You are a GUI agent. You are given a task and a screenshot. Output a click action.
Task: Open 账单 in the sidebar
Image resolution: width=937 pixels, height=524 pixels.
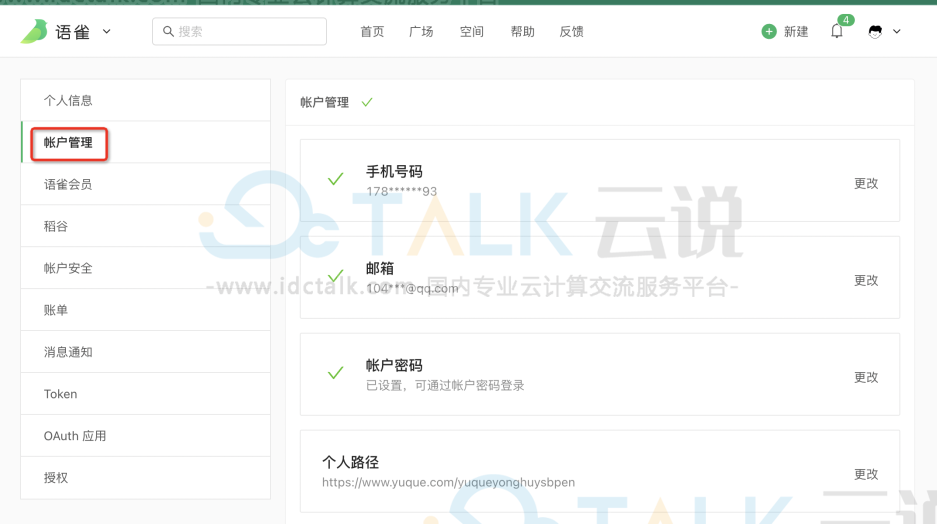click(x=145, y=310)
